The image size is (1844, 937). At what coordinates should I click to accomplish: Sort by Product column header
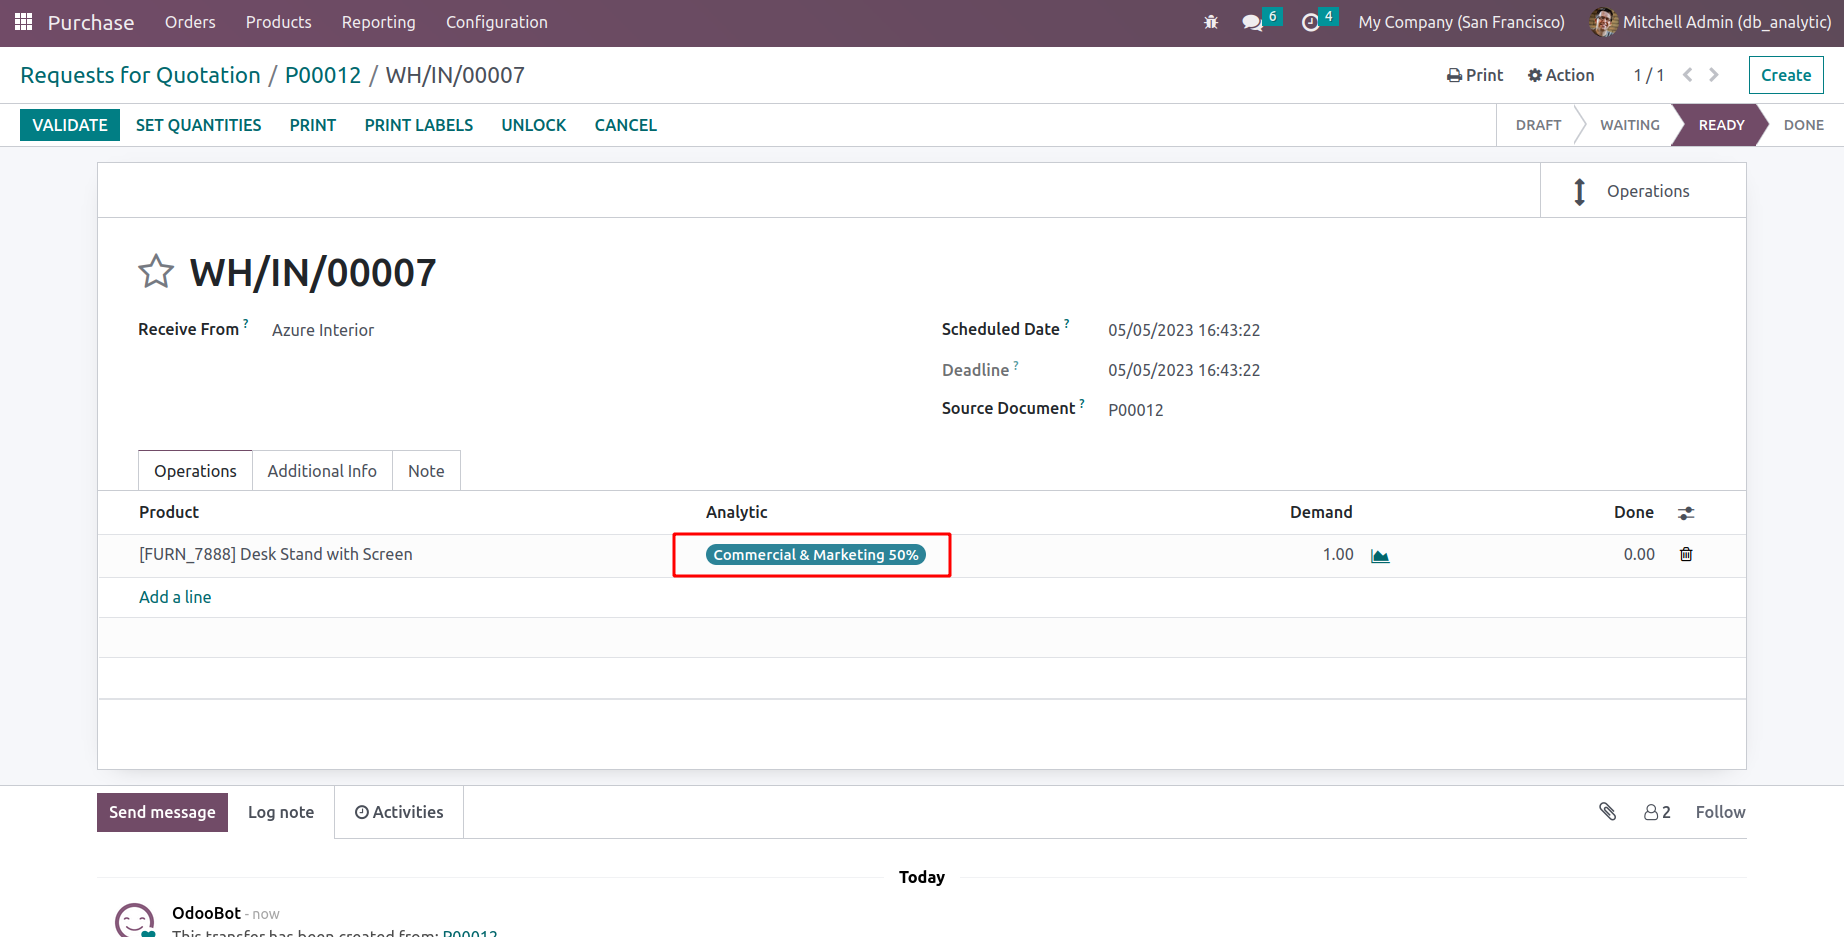(x=169, y=512)
